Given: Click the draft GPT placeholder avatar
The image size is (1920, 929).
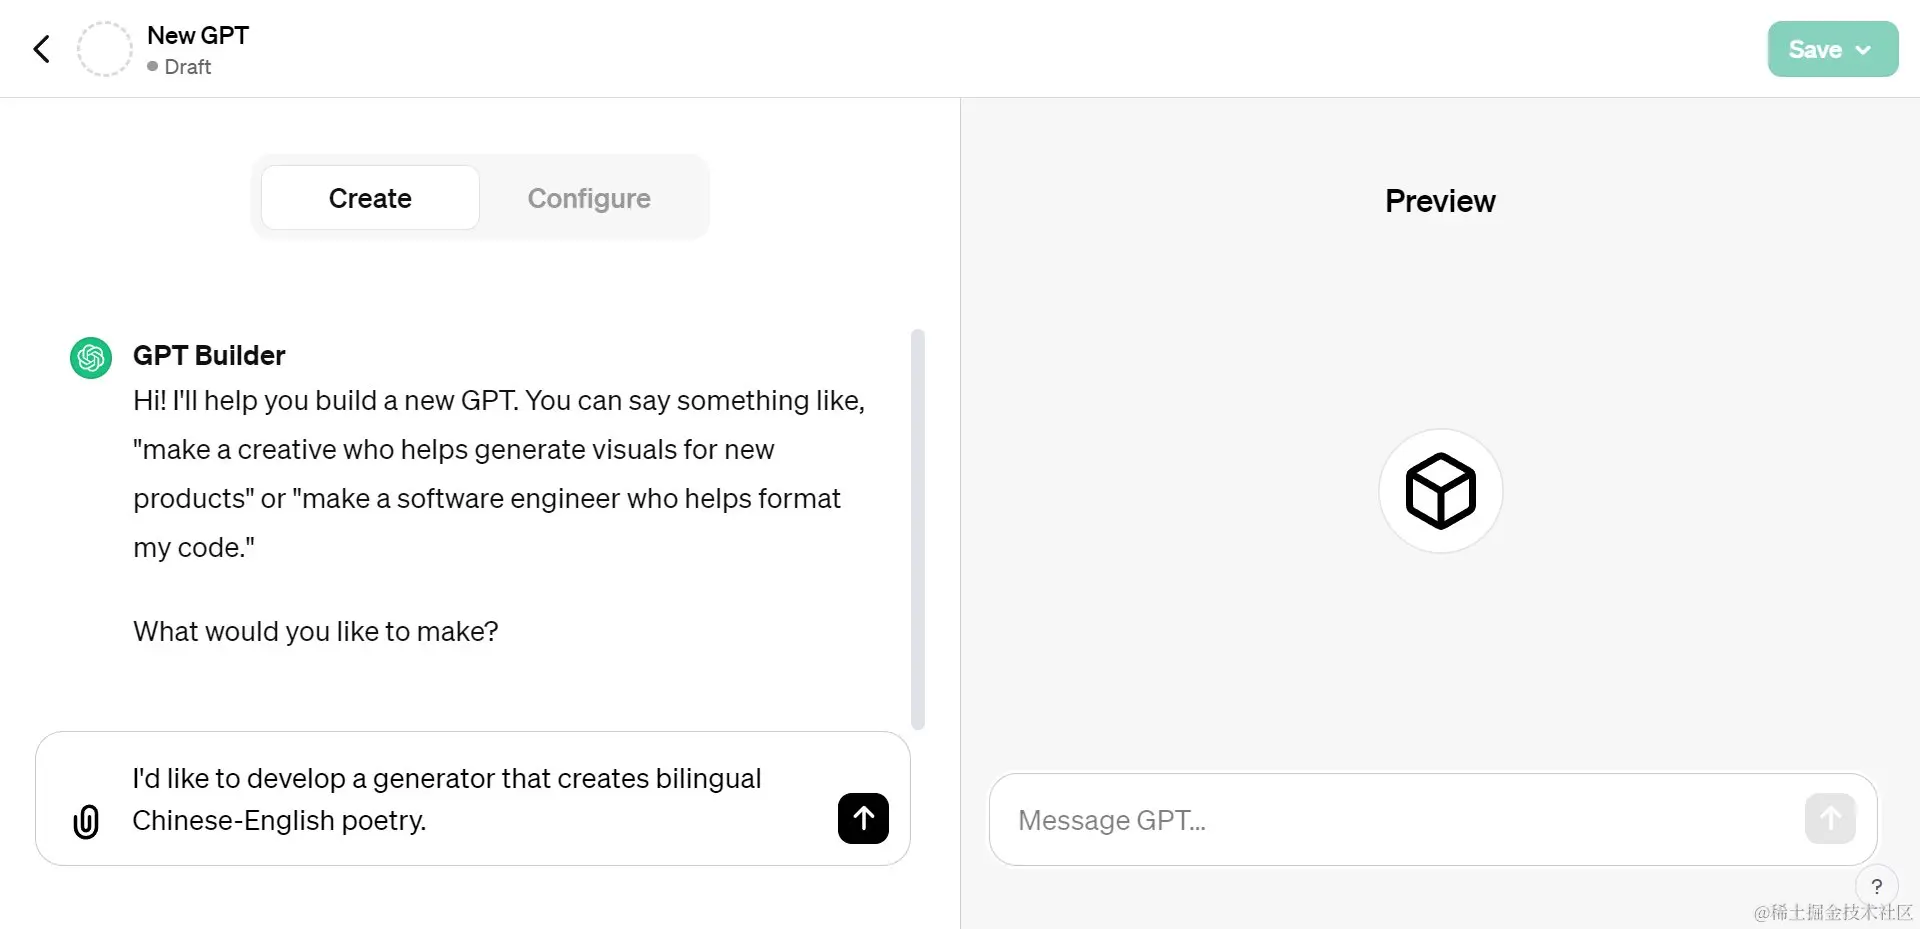Looking at the screenshot, I should 104,48.
